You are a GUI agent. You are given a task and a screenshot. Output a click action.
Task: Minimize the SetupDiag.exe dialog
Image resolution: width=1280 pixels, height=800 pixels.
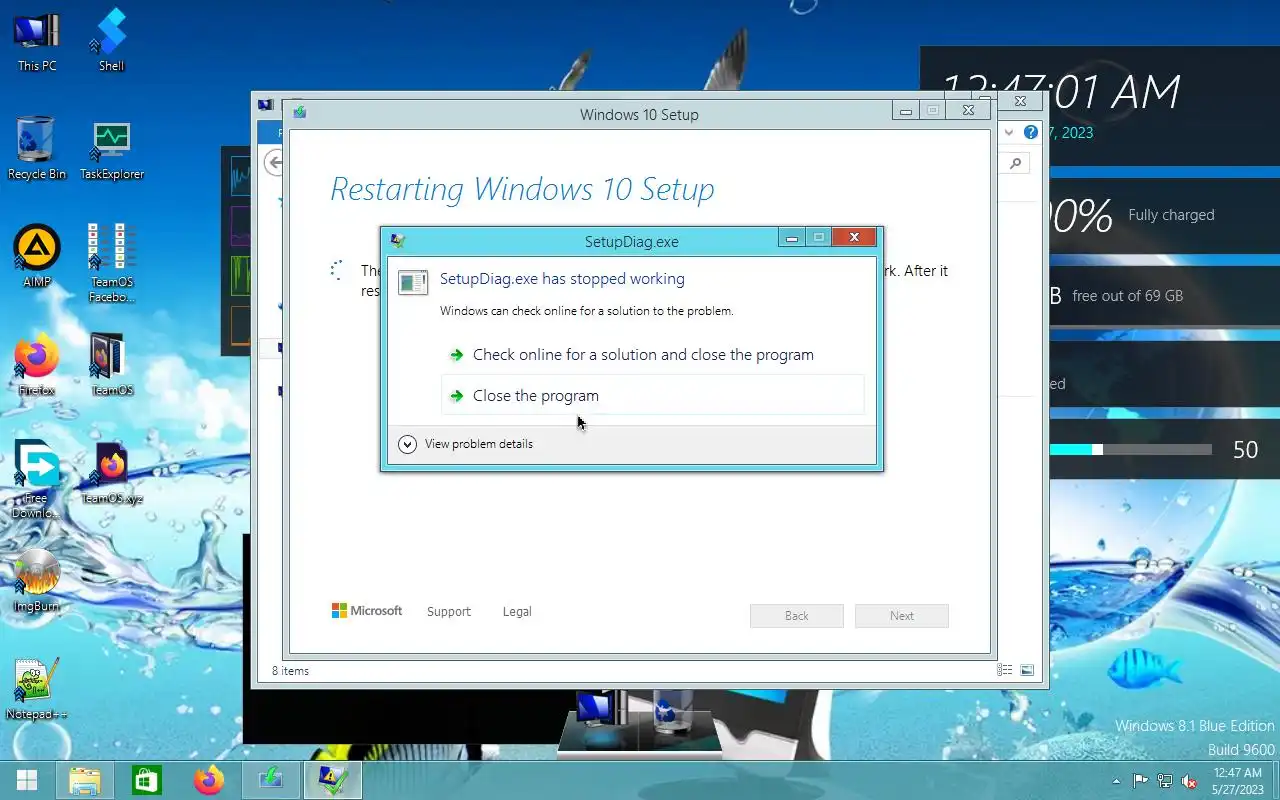pyautogui.click(x=792, y=238)
